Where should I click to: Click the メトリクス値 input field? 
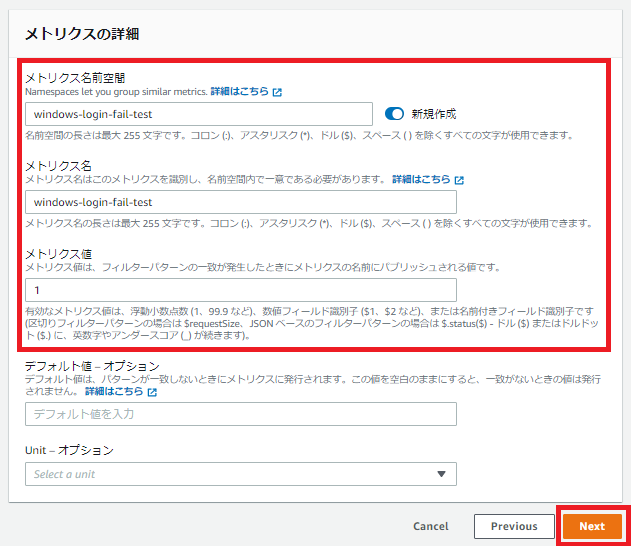point(241,290)
